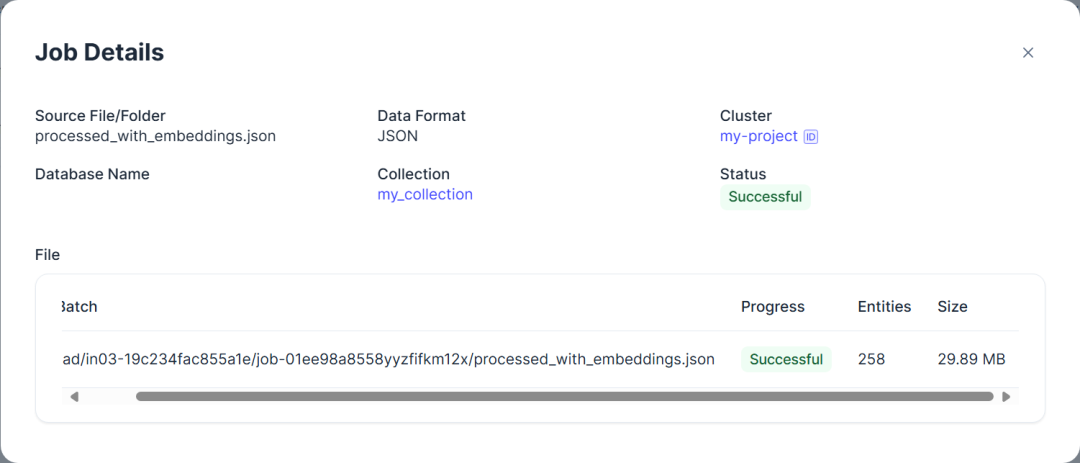Viewport: 1080px width, 463px height.
Task: Click the 258 entities value
Action: [871, 359]
